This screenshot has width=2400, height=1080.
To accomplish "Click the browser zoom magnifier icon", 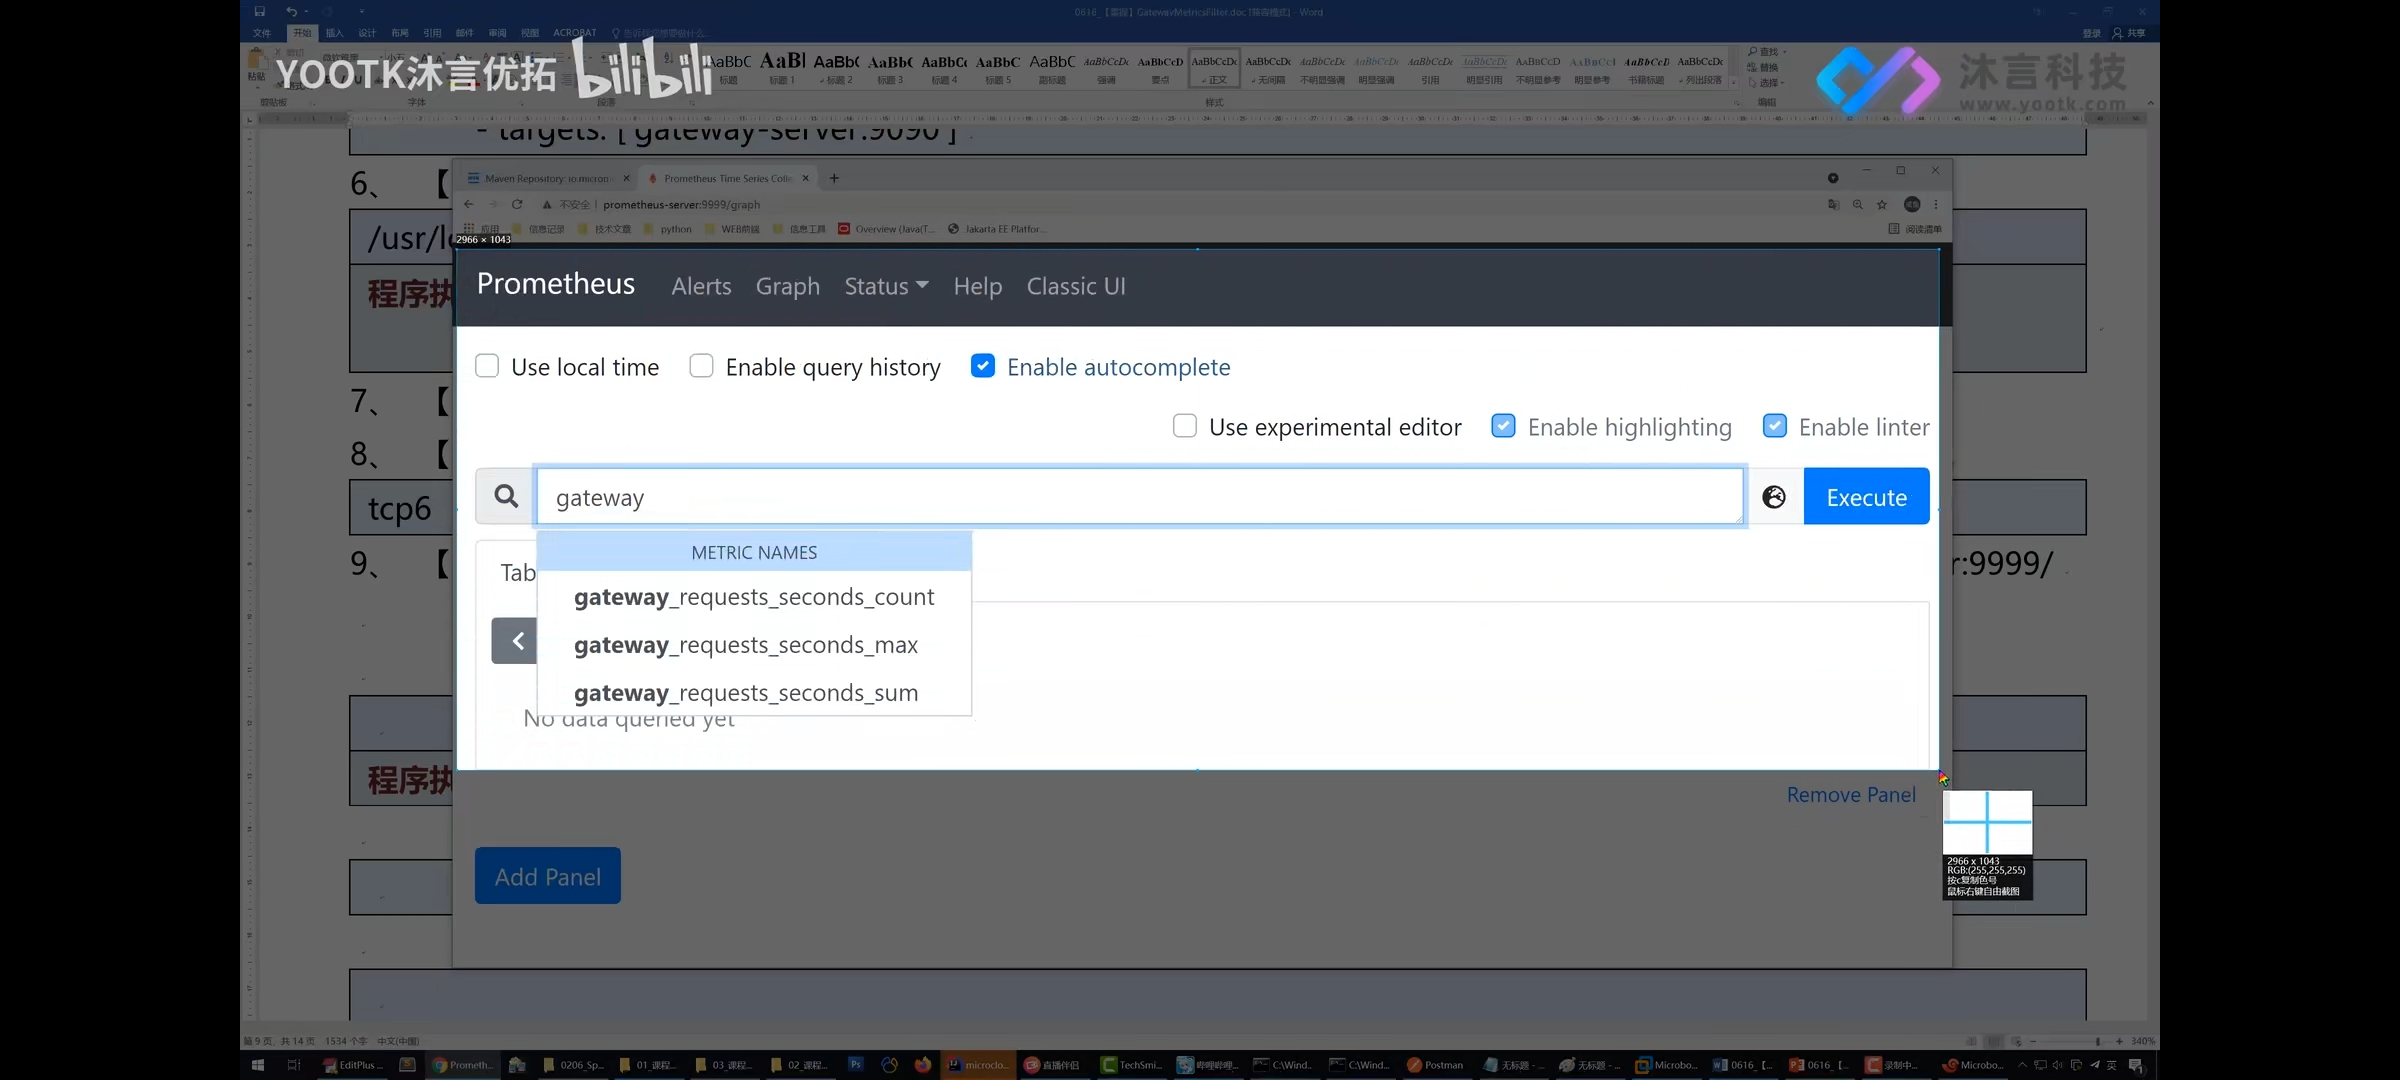I will (1857, 204).
